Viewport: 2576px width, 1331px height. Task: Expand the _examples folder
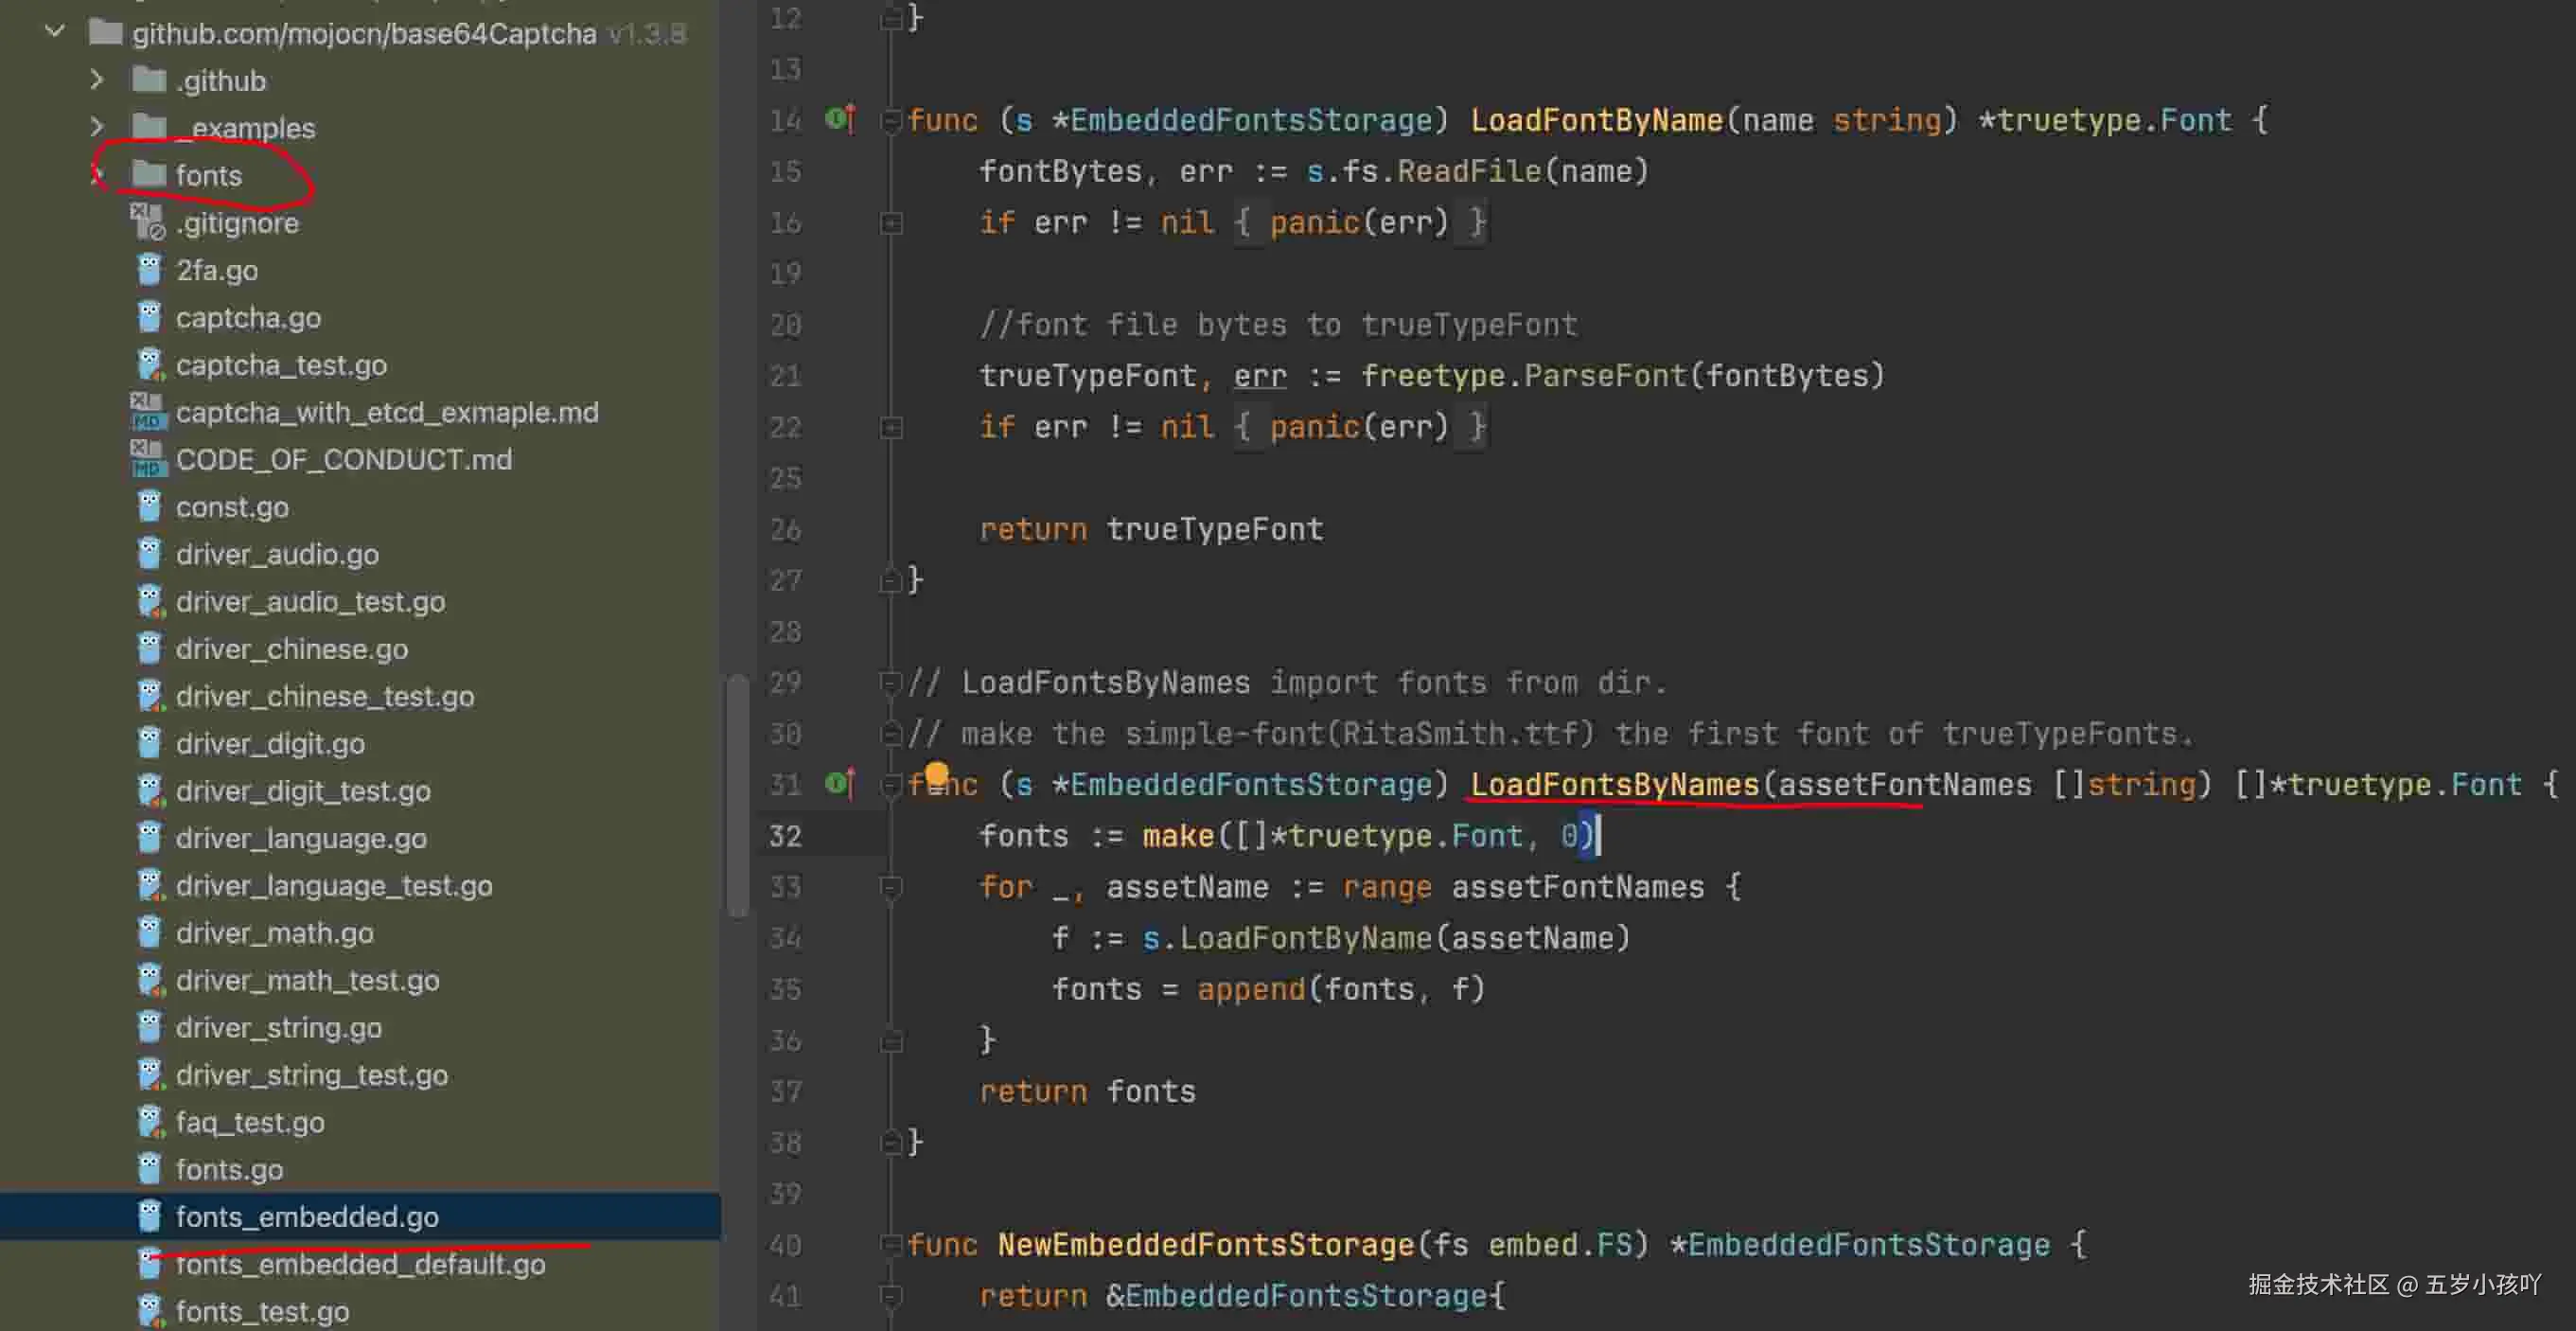(x=97, y=127)
